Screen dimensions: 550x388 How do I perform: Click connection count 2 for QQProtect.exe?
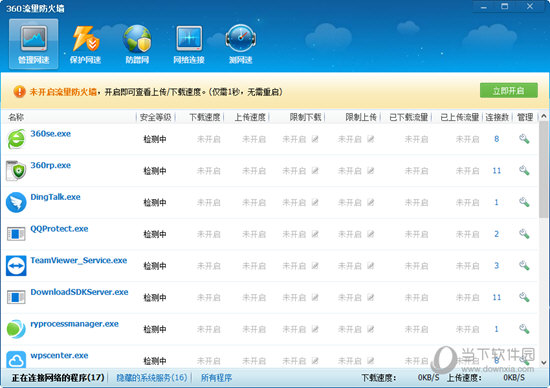[x=496, y=234]
